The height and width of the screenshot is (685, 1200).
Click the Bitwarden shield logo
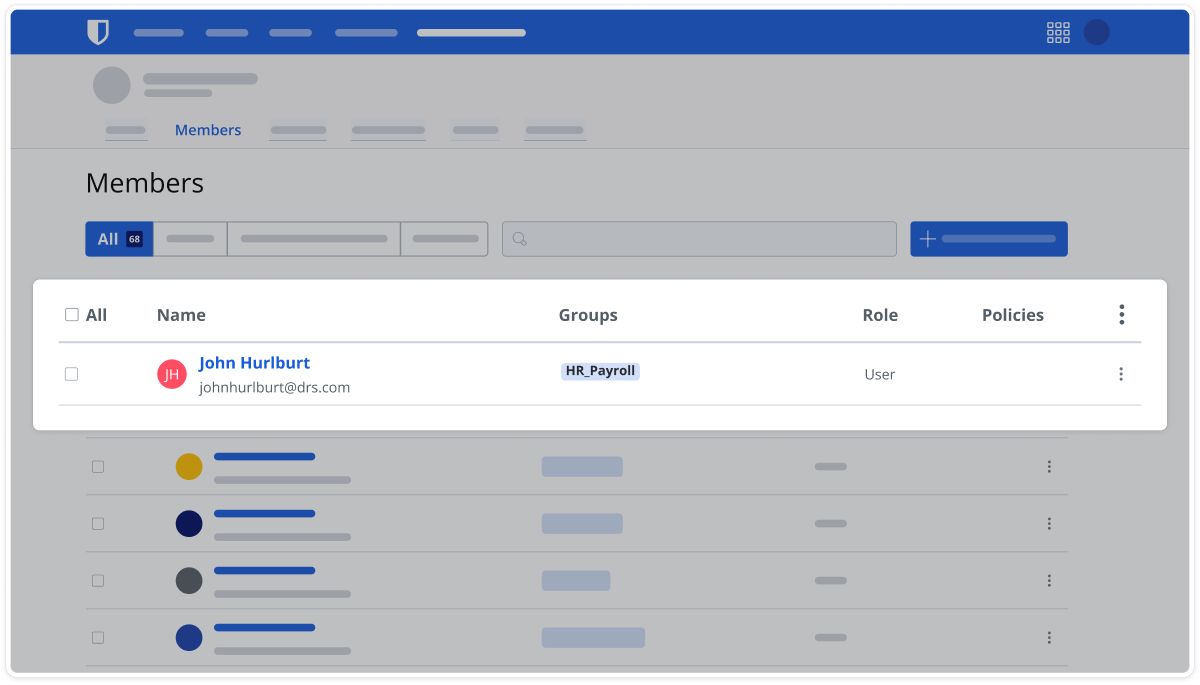pos(98,33)
